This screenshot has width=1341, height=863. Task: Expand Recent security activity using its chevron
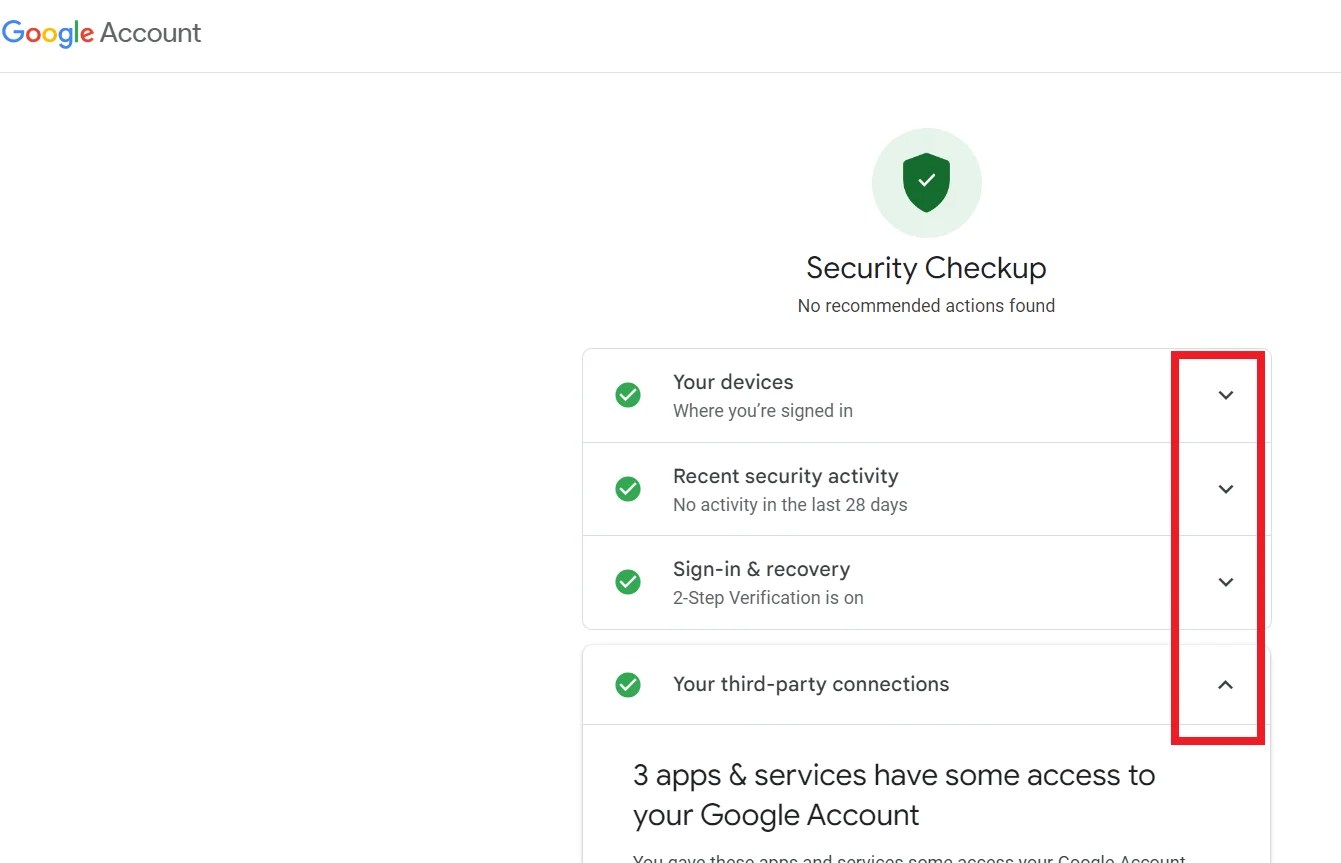tap(1225, 489)
